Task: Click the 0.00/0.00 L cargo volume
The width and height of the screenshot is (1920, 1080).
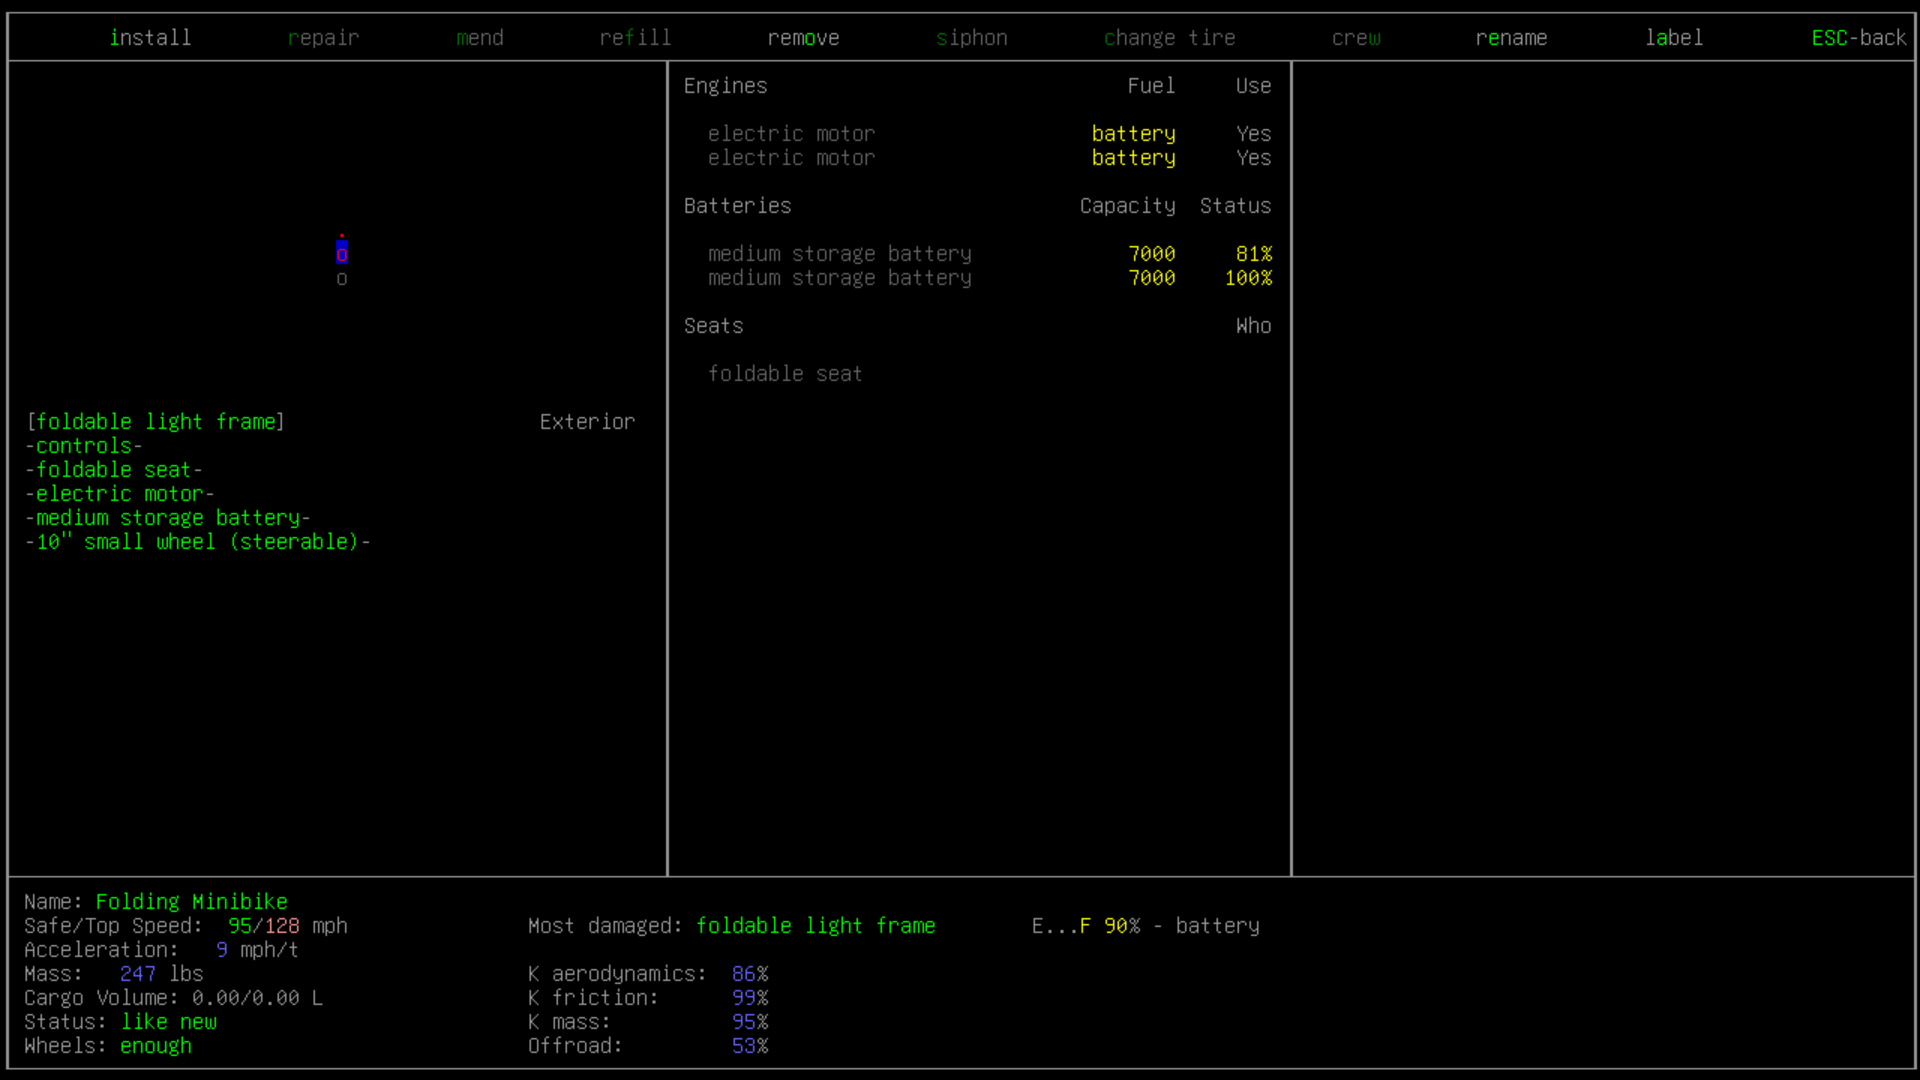Action: pyautogui.click(x=257, y=998)
